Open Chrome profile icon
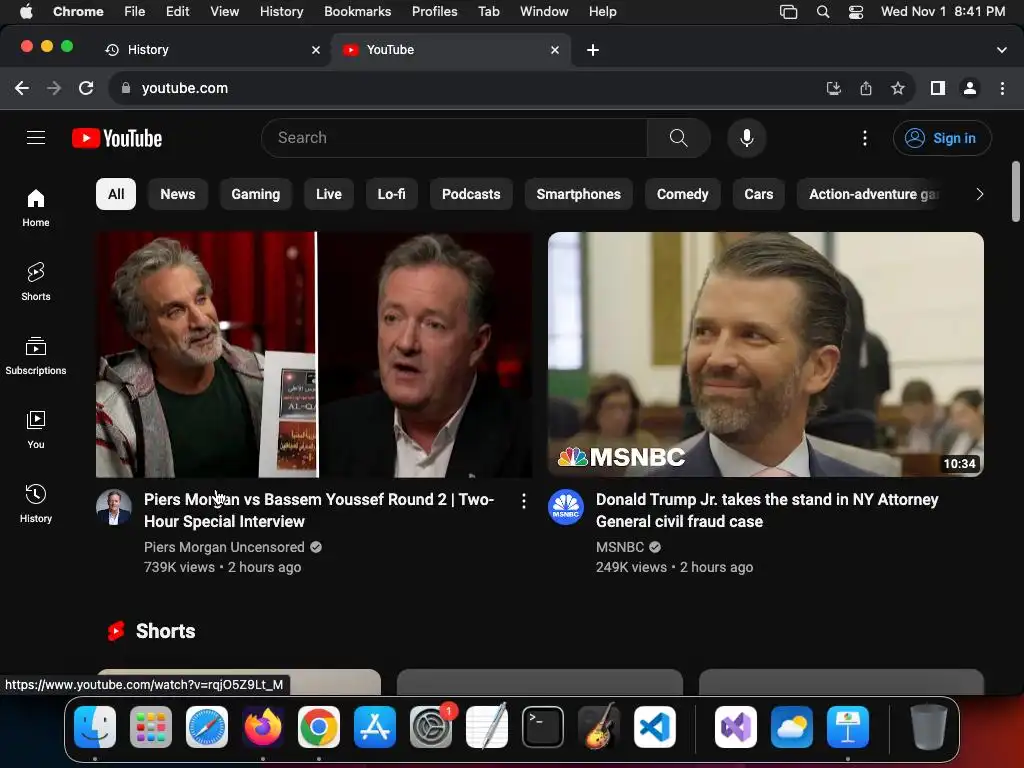1024x768 pixels. tap(970, 88)
